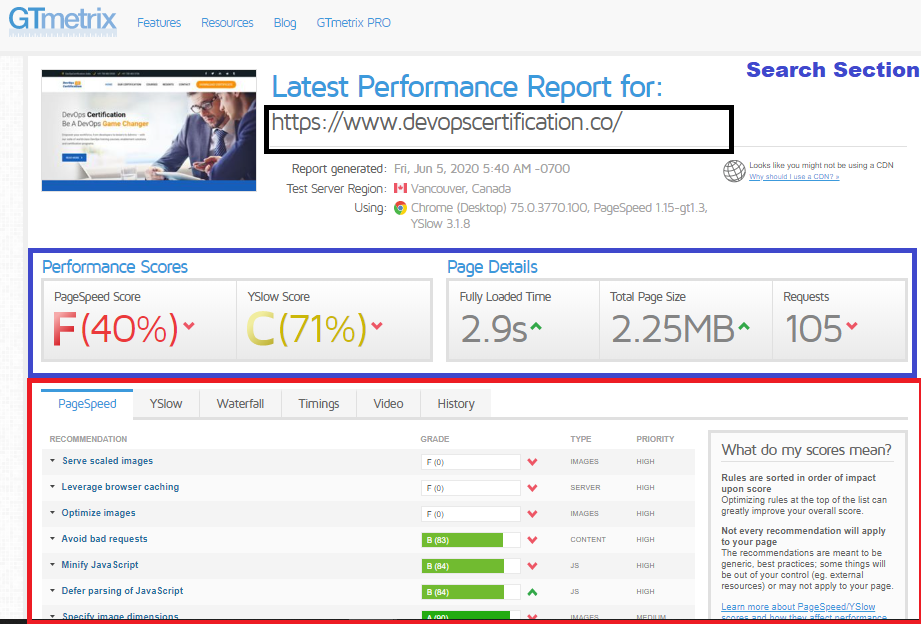Screen dimensions: 921x624
Task: Open 'Why should I use a CDN?' link
Action: [x=794, y=176]
